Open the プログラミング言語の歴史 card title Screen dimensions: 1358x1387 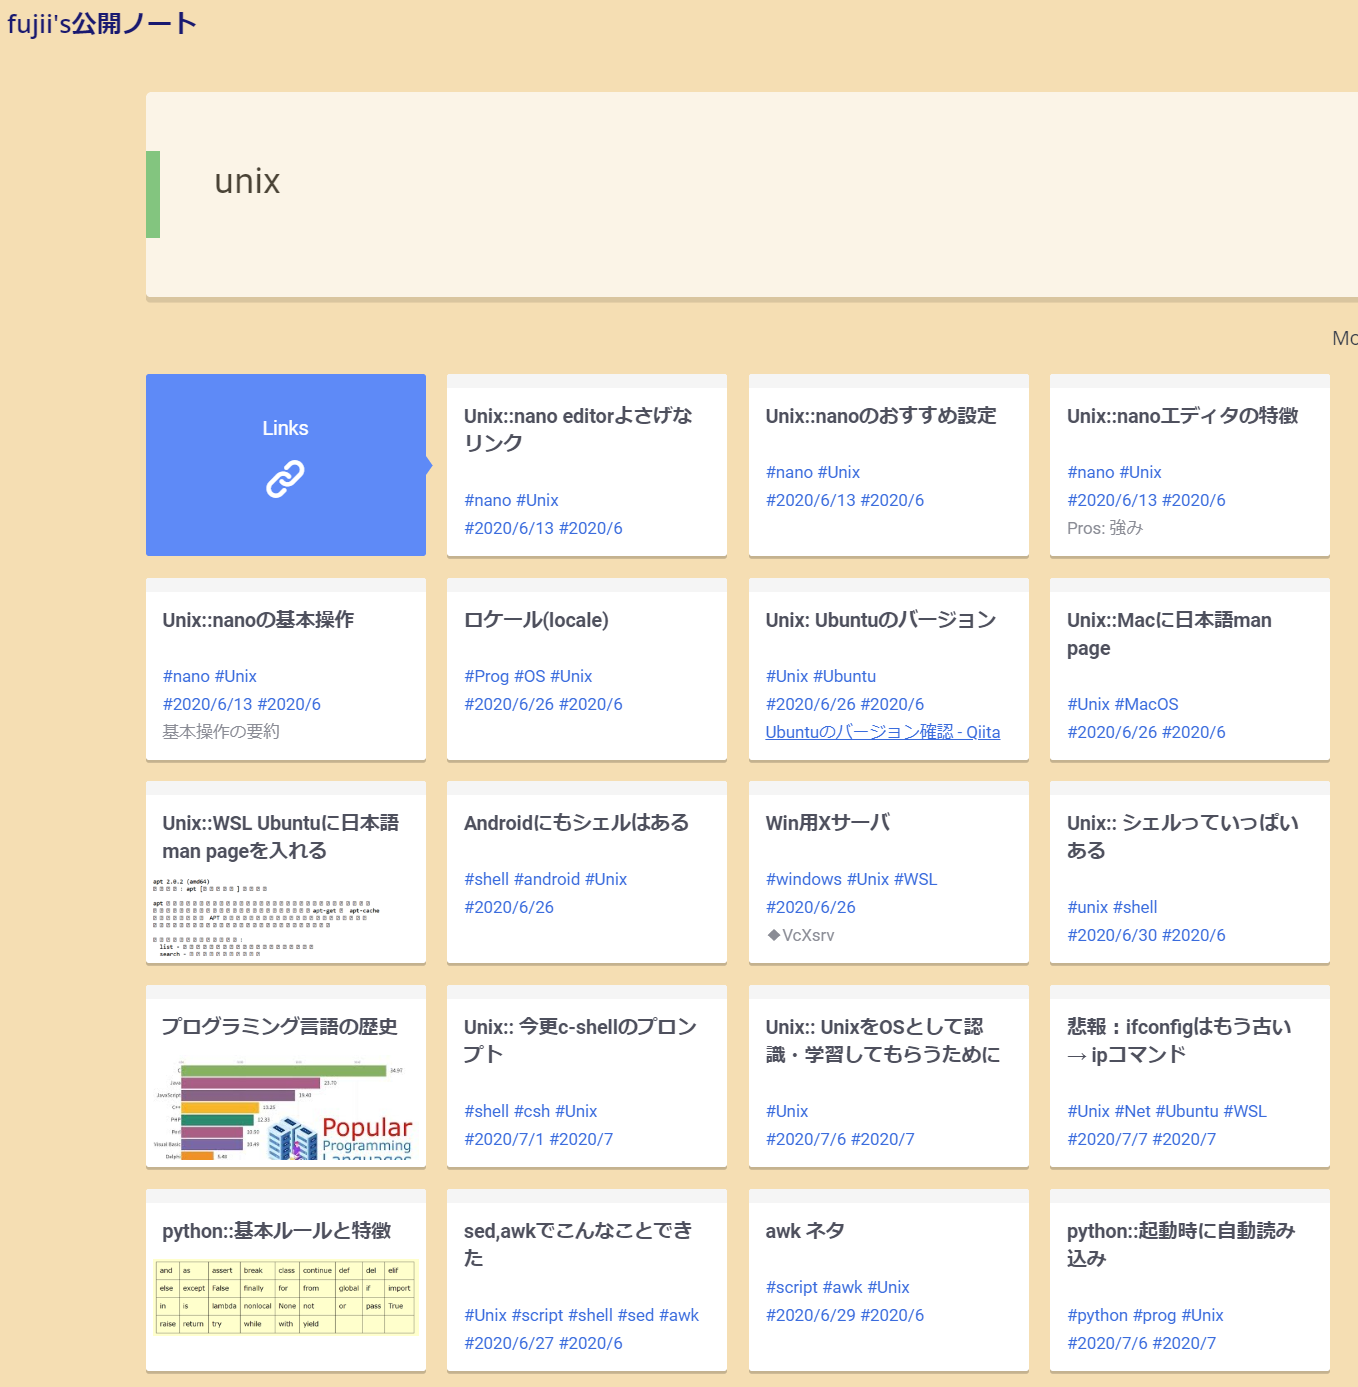(x=280, y=1026)
